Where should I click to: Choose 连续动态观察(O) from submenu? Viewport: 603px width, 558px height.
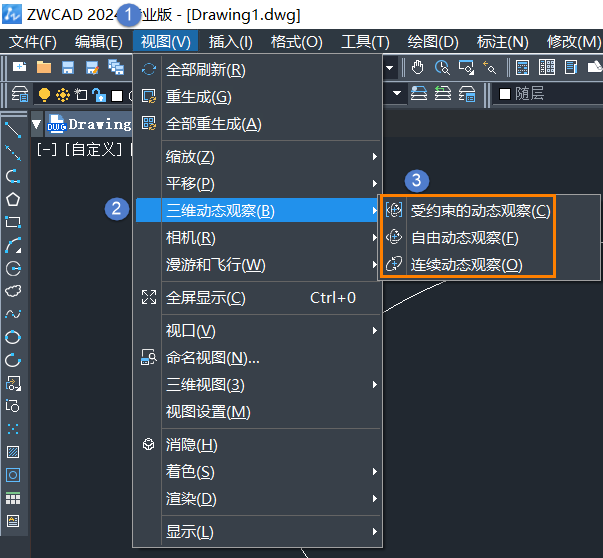(467, 265)
